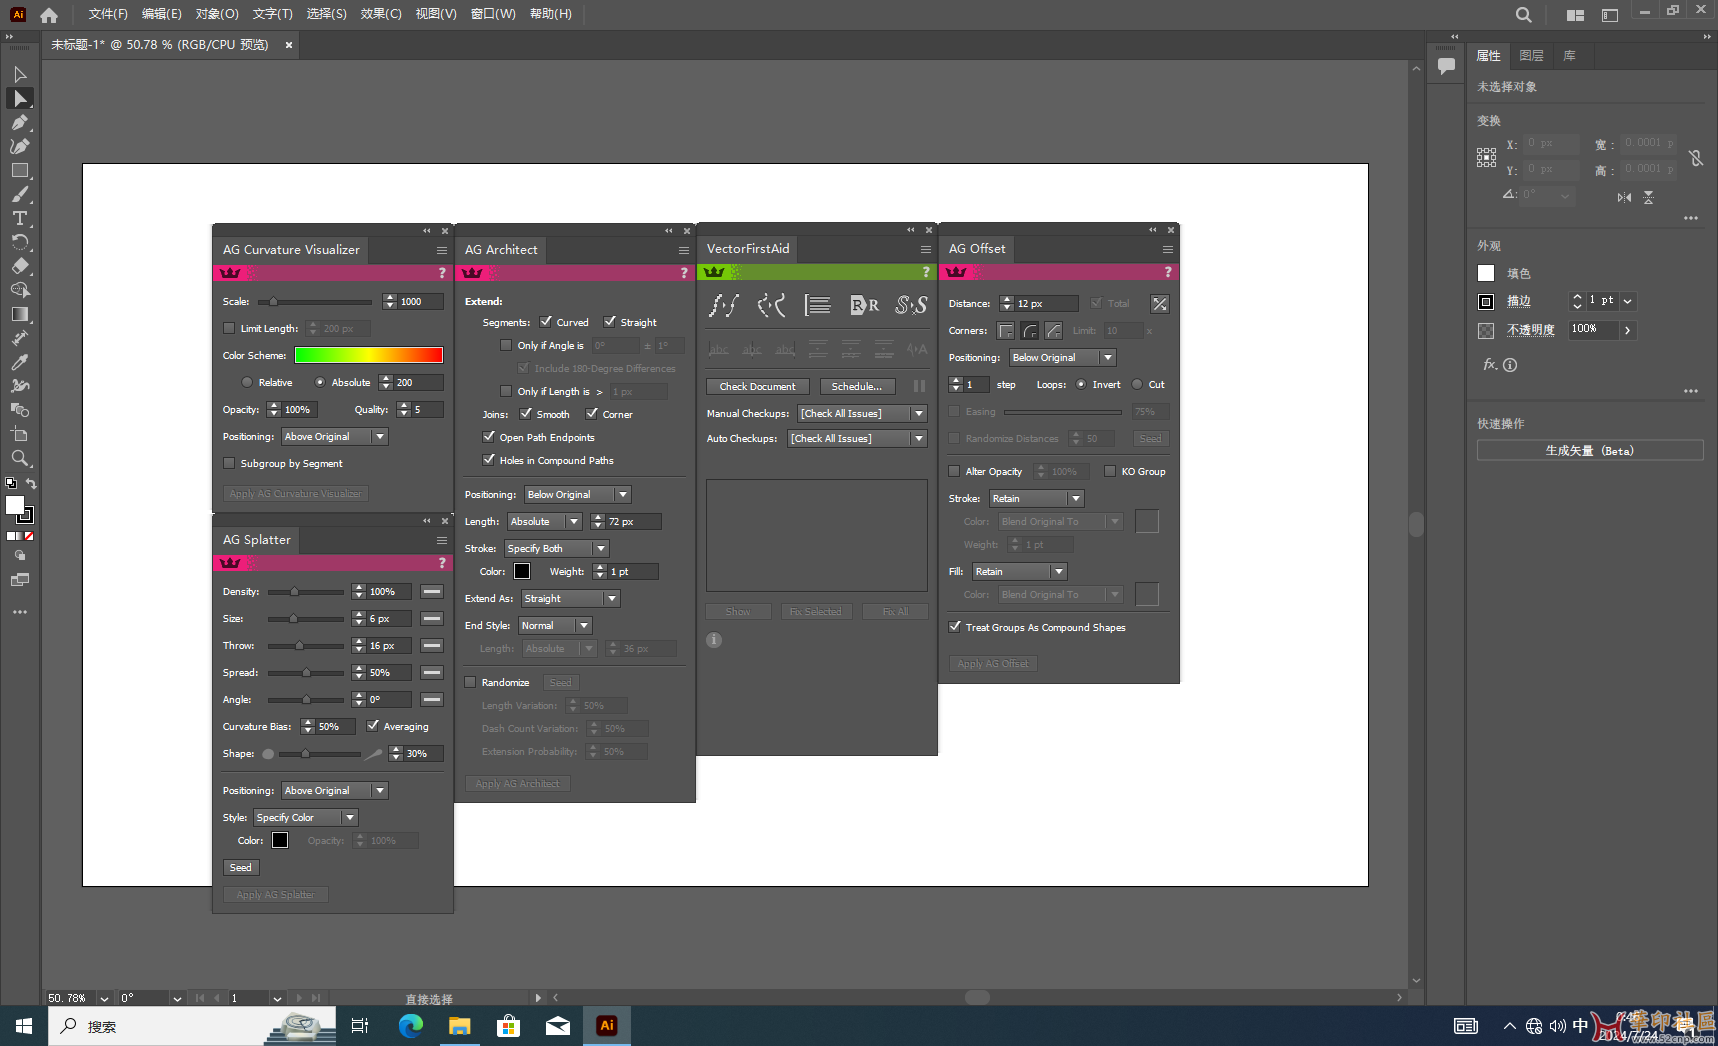
Task: Open Adobe Illustrator from Windows taskbar
Action: [x=607, y=1026]
